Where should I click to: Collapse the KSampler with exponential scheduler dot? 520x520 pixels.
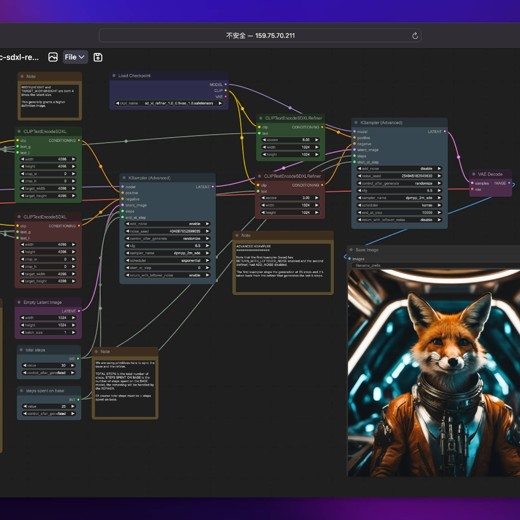pos(124,178)
